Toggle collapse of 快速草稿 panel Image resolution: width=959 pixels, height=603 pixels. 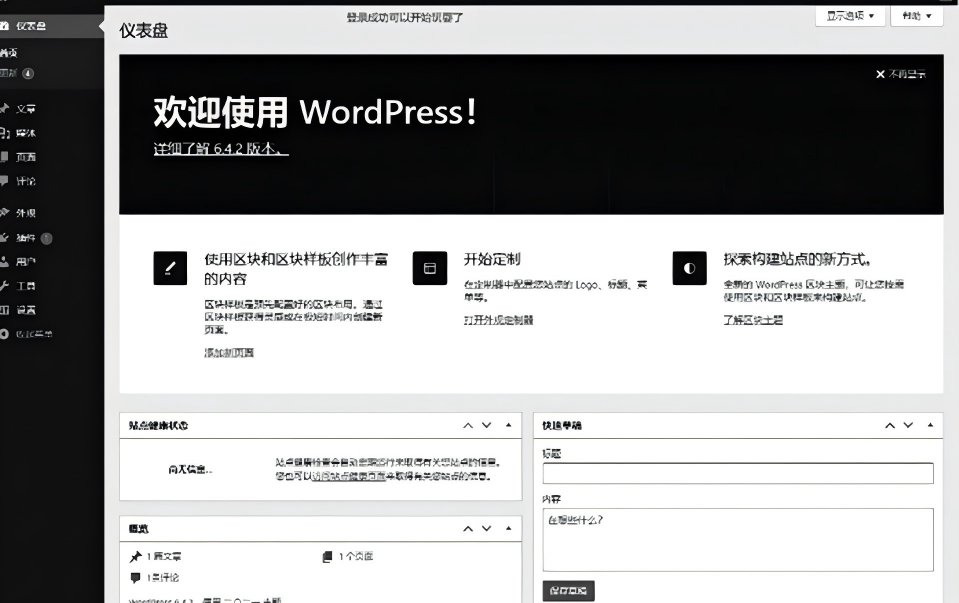click(930, 425)
